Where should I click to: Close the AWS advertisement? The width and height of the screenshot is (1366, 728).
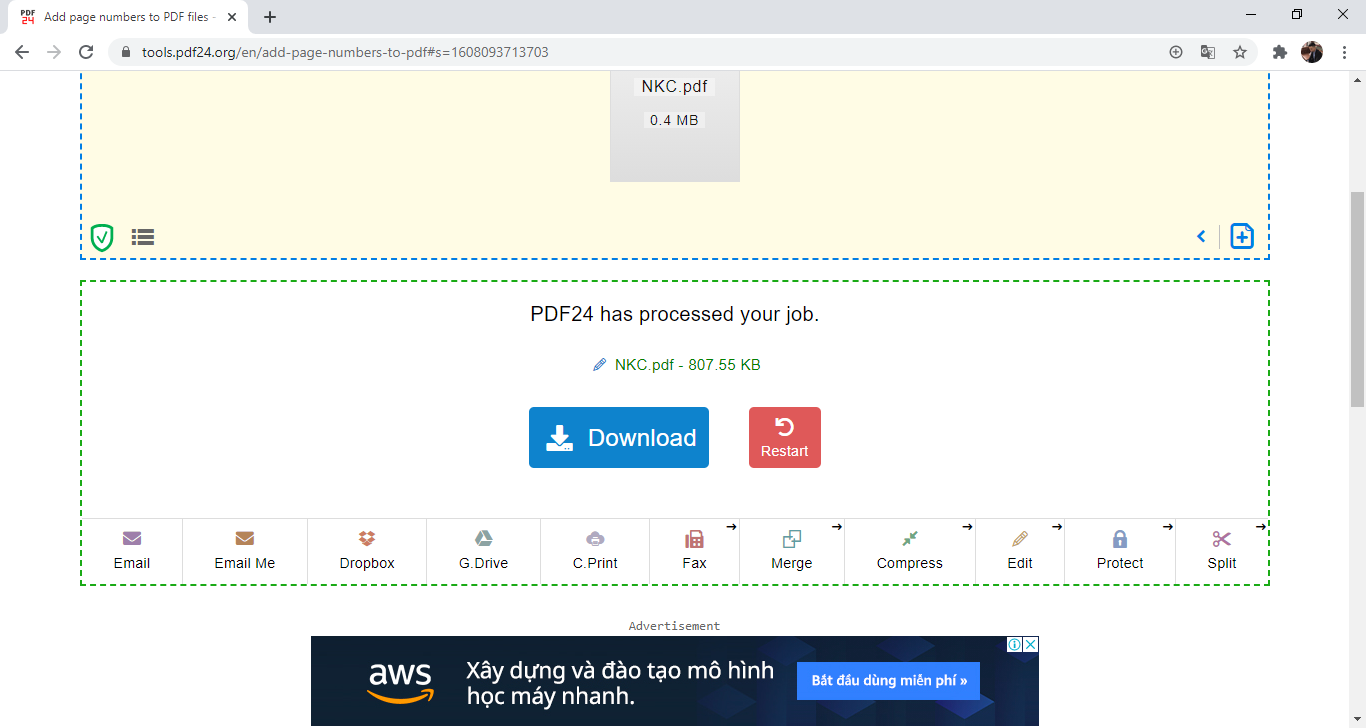pyautogui.click(x=1031, y=645)
